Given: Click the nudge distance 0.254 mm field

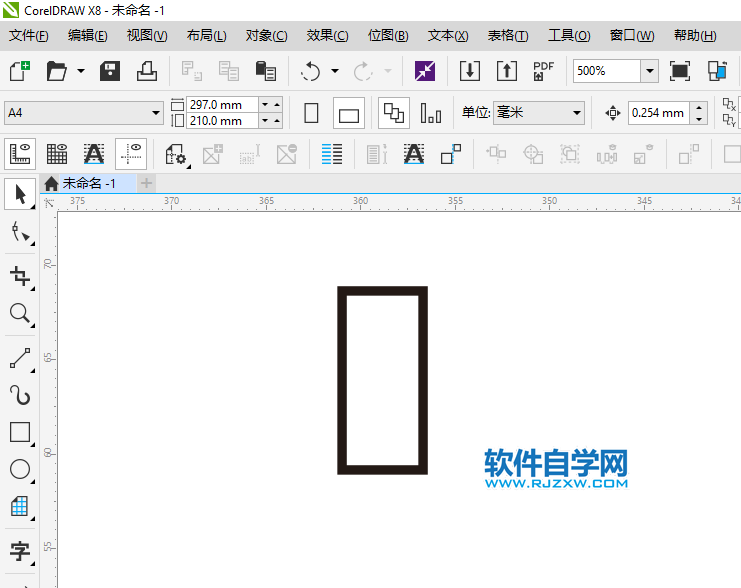Looking at the screenshot, I should [658, 113].
